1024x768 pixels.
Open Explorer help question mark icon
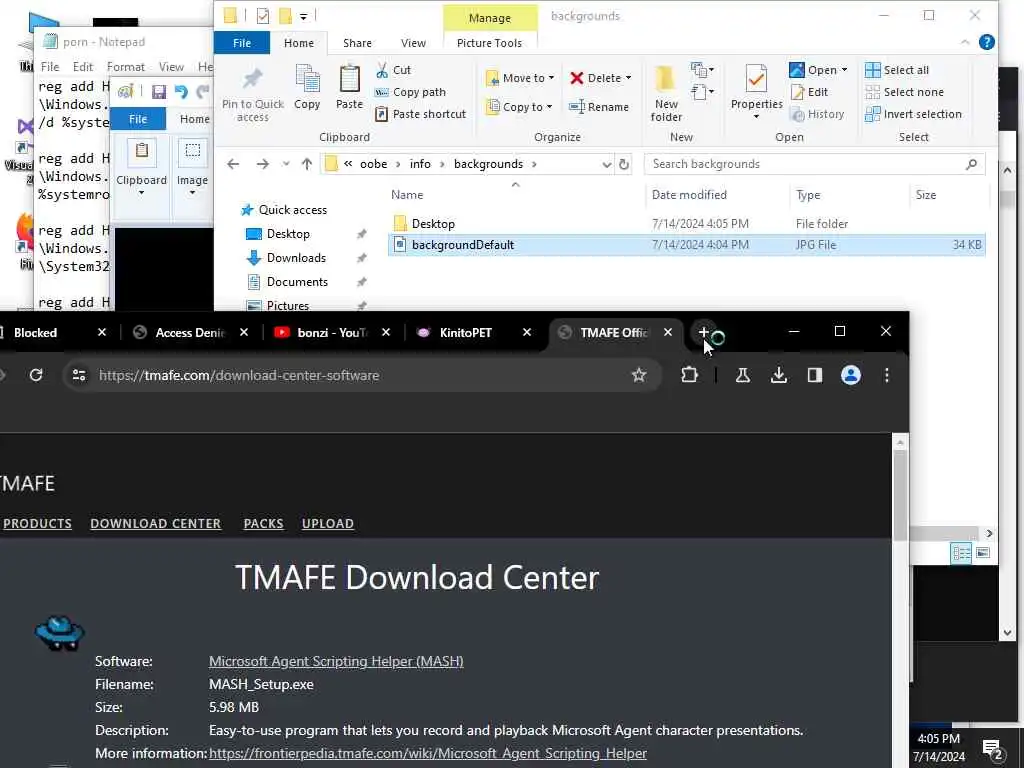pos(987,42)
